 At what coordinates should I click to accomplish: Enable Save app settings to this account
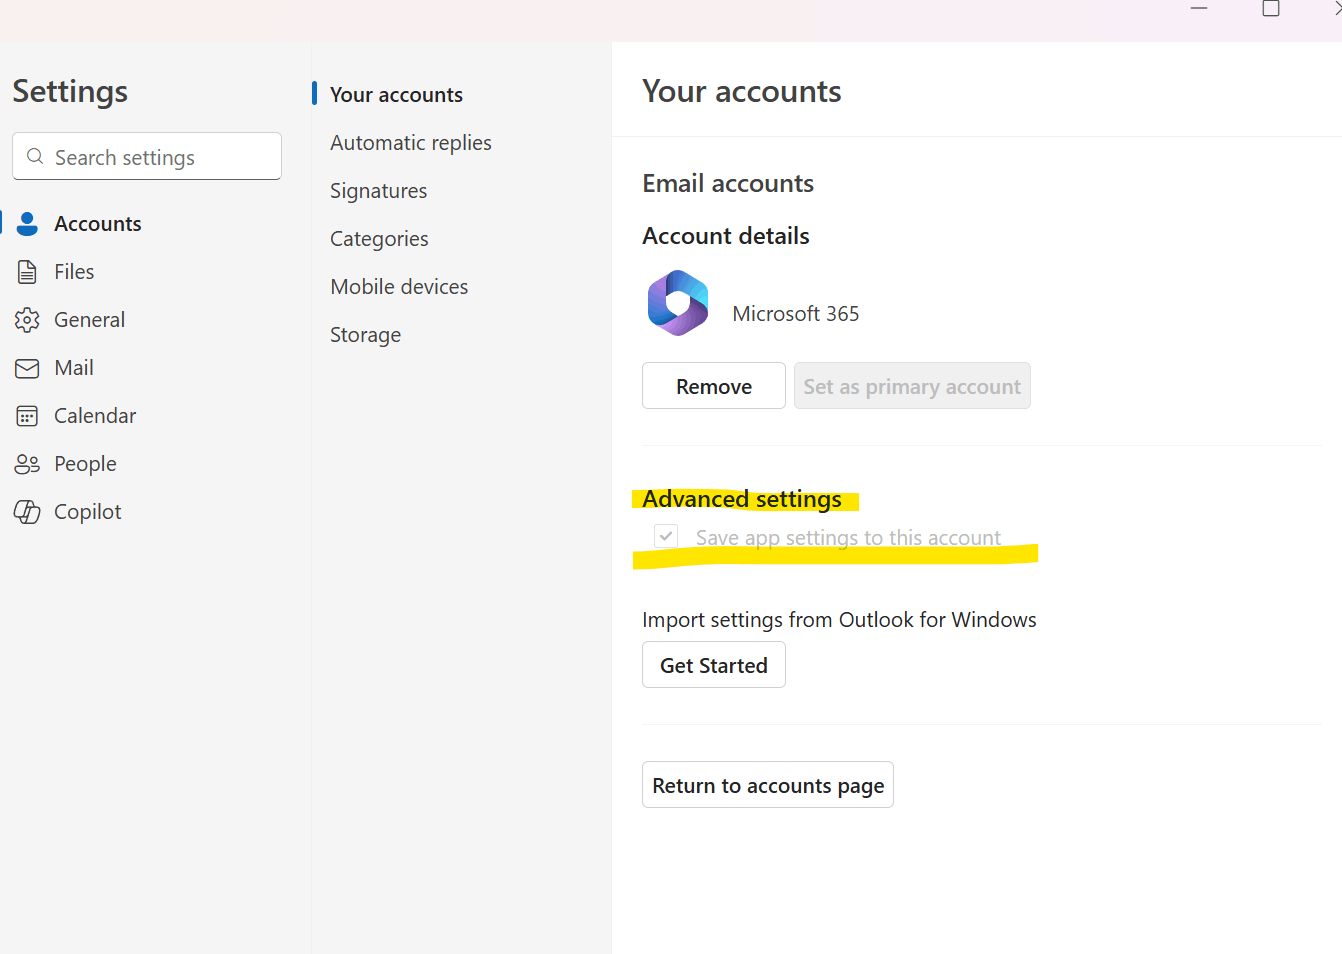[665, 536]
